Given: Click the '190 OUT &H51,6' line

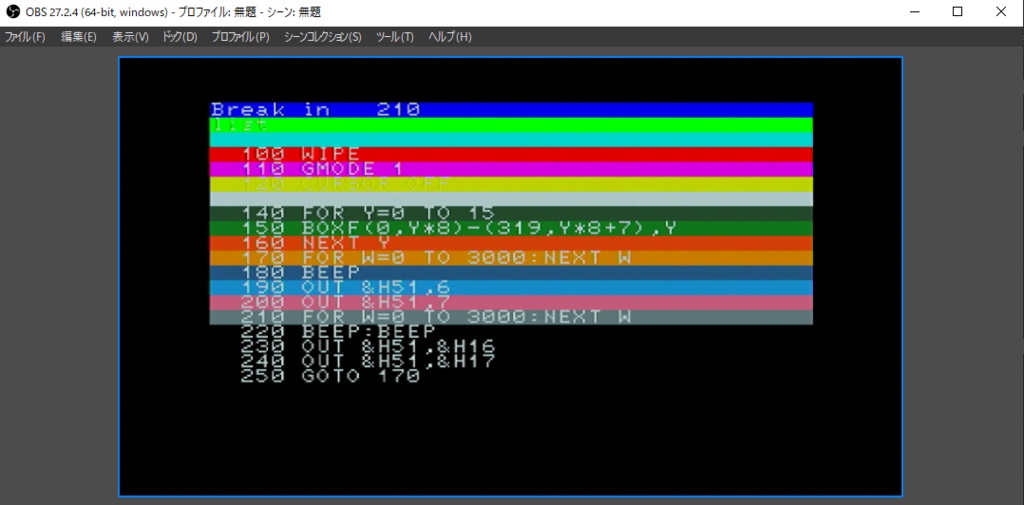Looking at the screenshot, I should 511,287.
